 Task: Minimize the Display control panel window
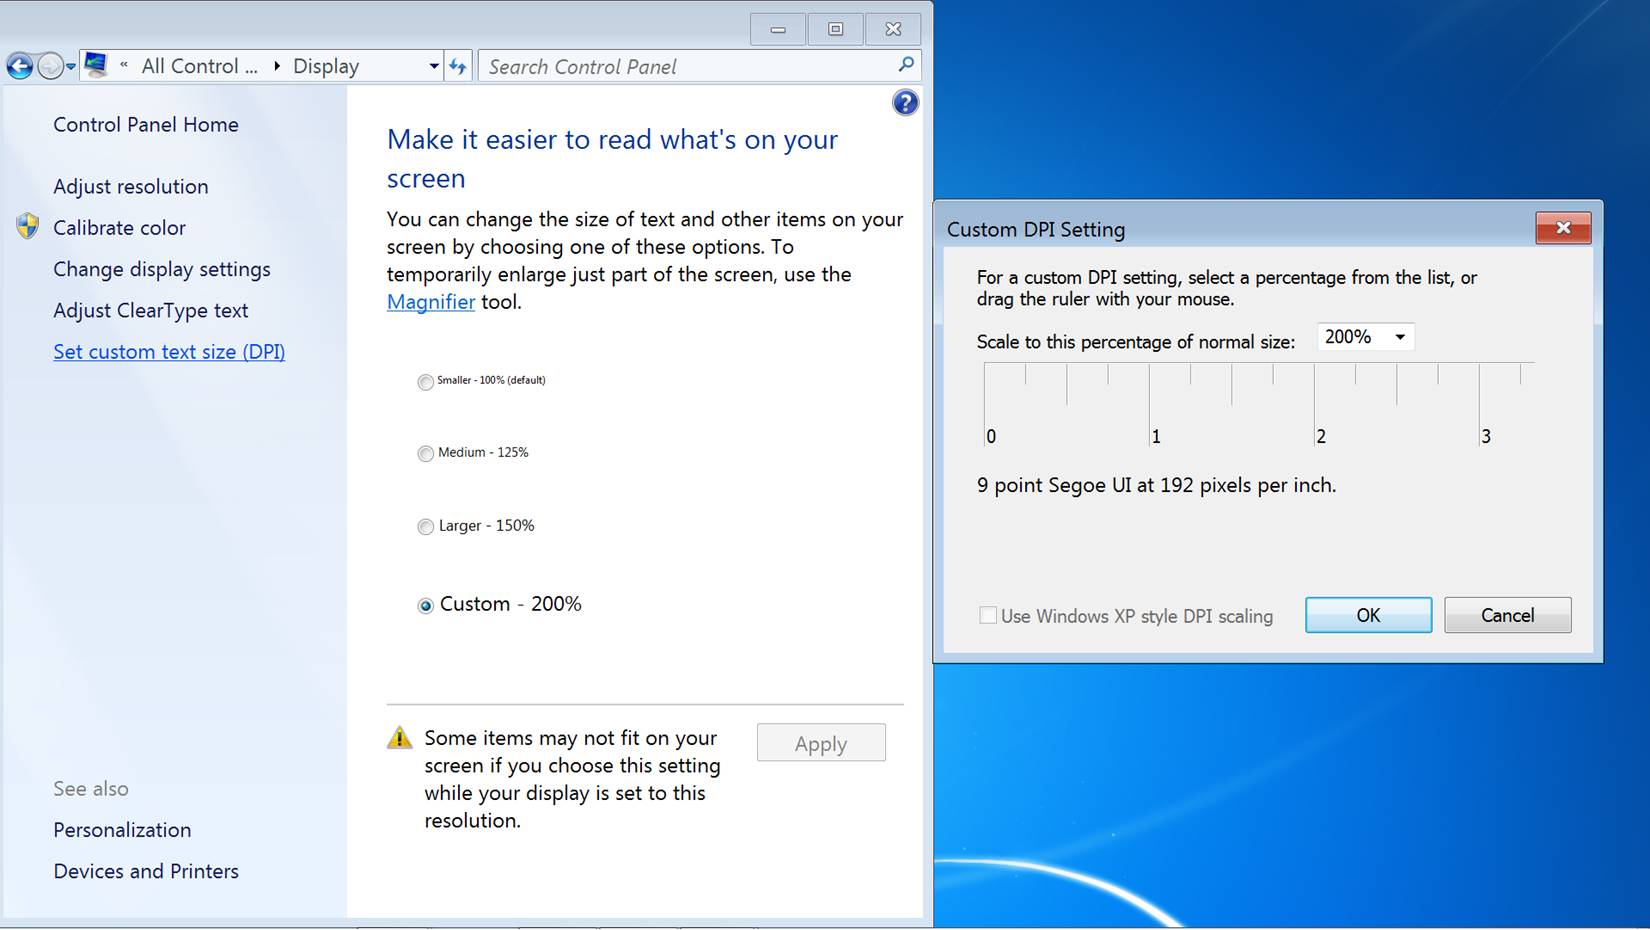tap(778, 29)
